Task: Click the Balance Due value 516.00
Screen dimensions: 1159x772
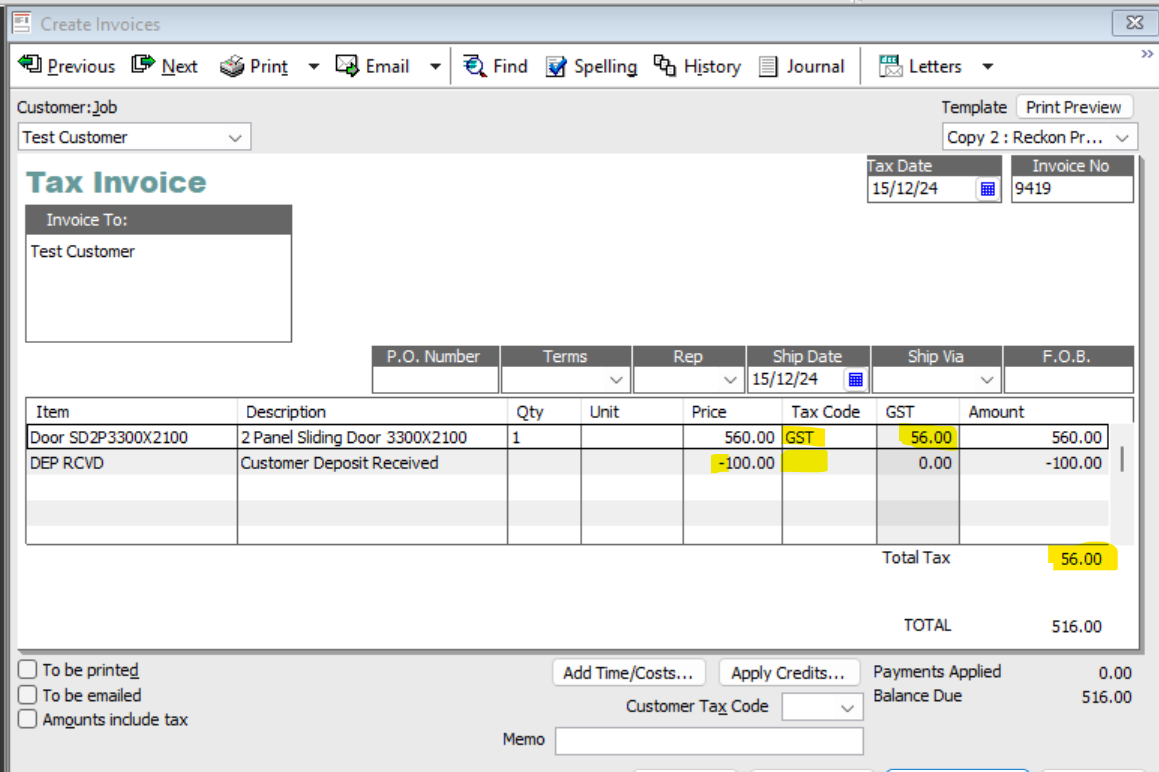Action: pyautogui.click(x=1107, y=697)
